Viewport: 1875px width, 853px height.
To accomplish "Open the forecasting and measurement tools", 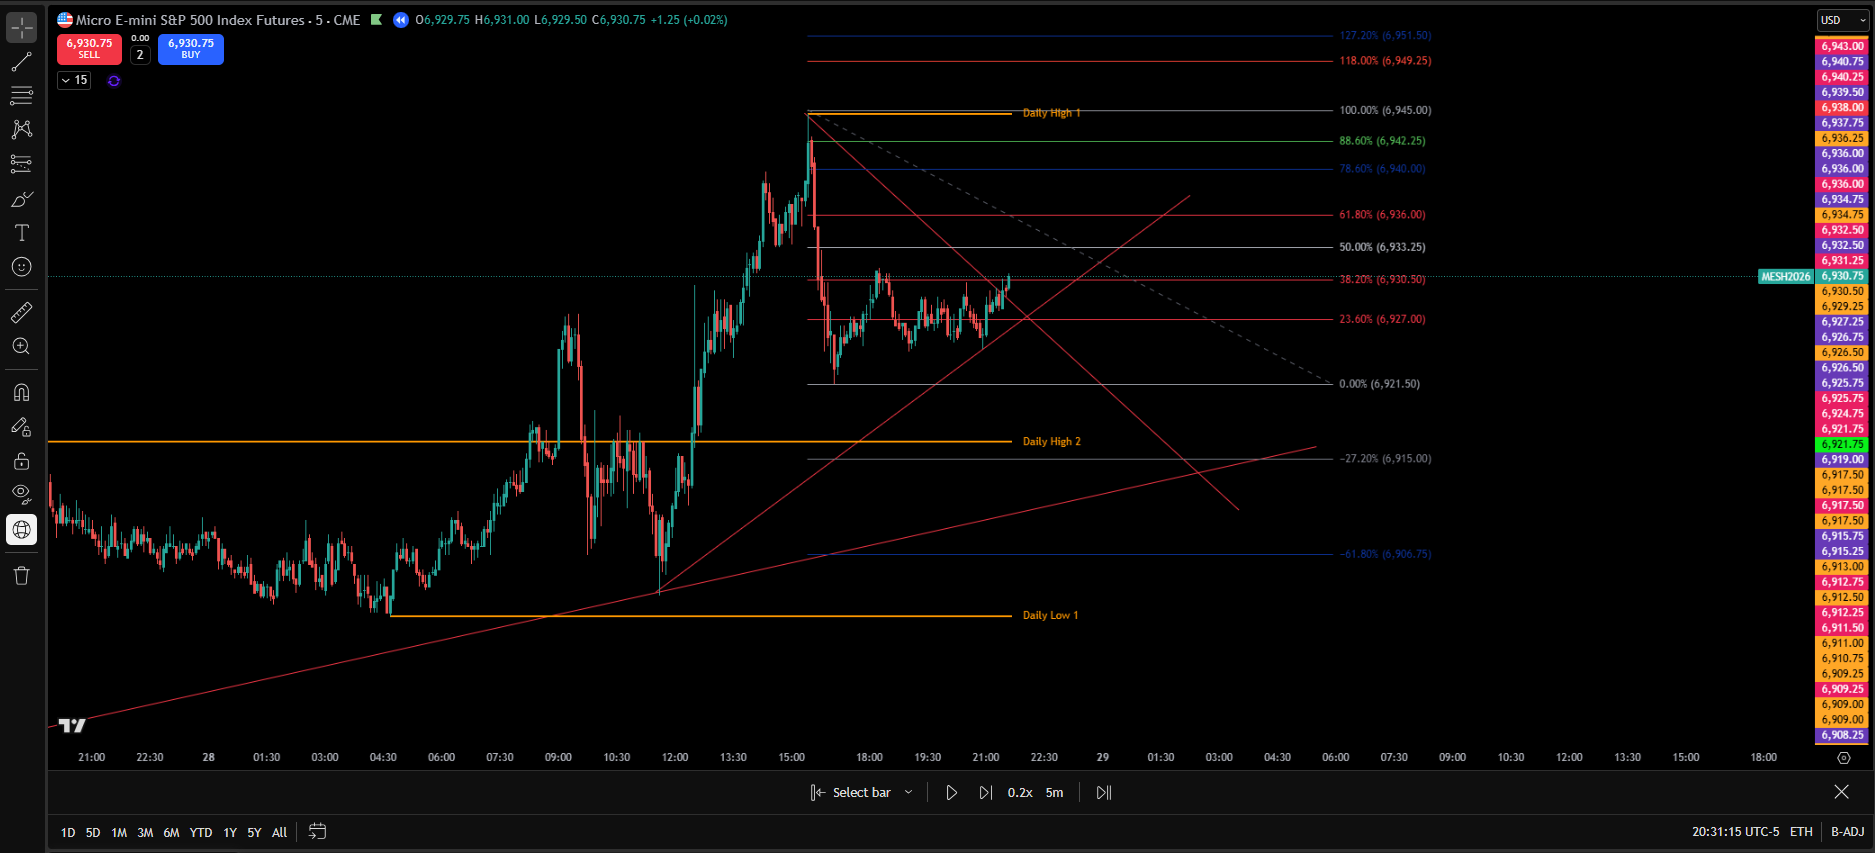I will pyautogui.click(x=21, y=164).
